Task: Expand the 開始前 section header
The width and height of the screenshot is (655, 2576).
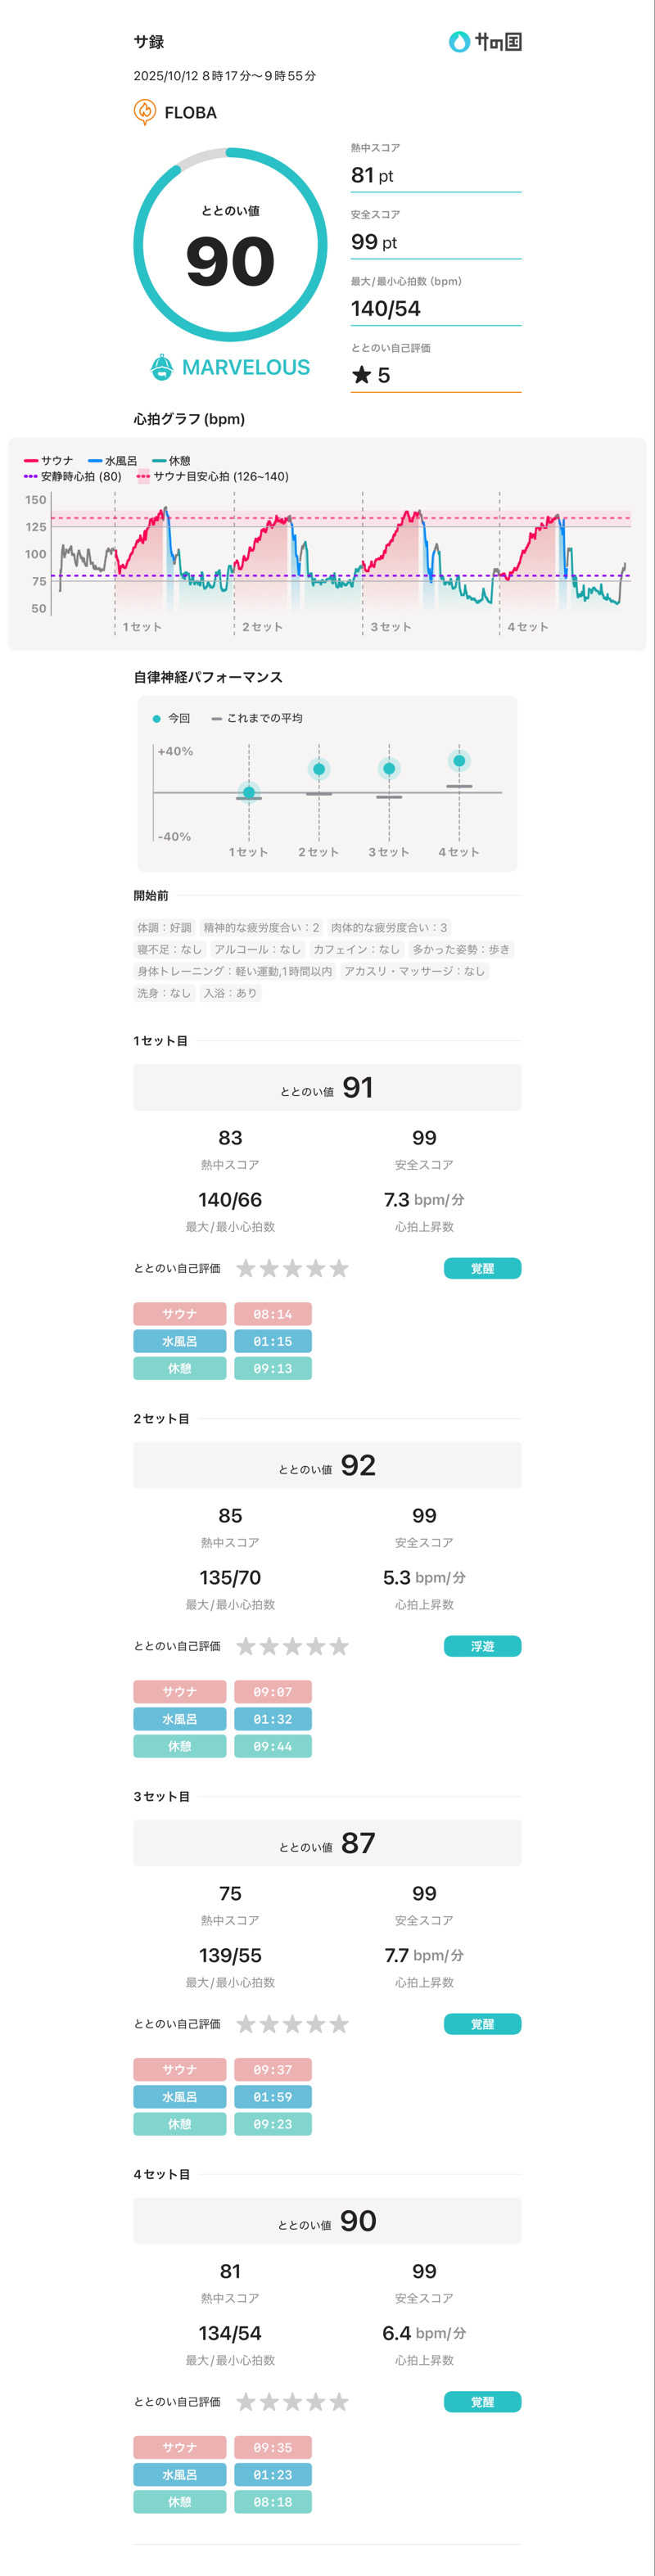Action: click(151, 895)
